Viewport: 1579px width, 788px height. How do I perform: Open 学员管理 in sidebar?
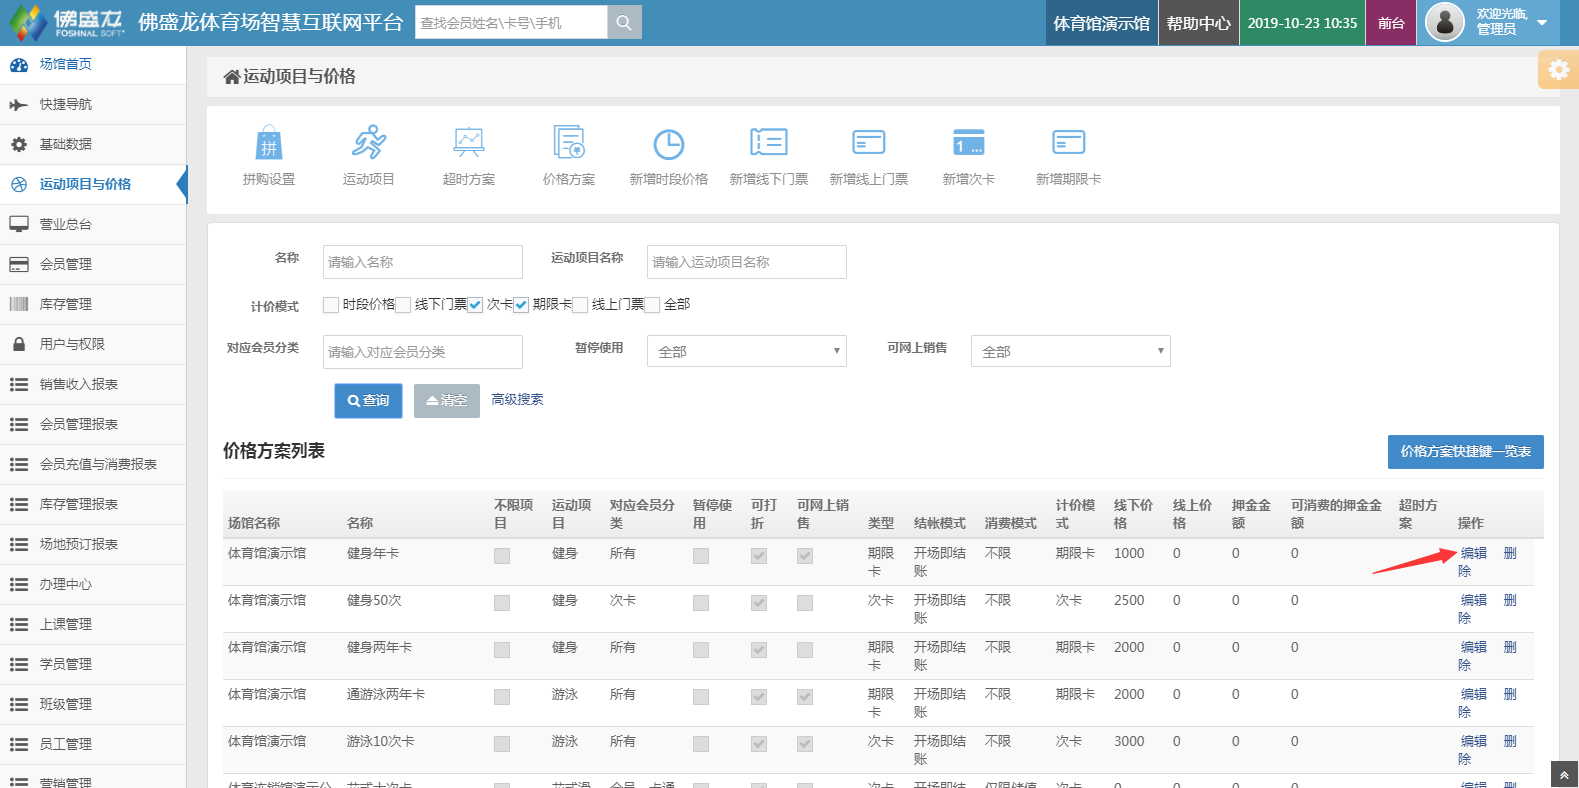pyautogui.click(x=93, y=665)
